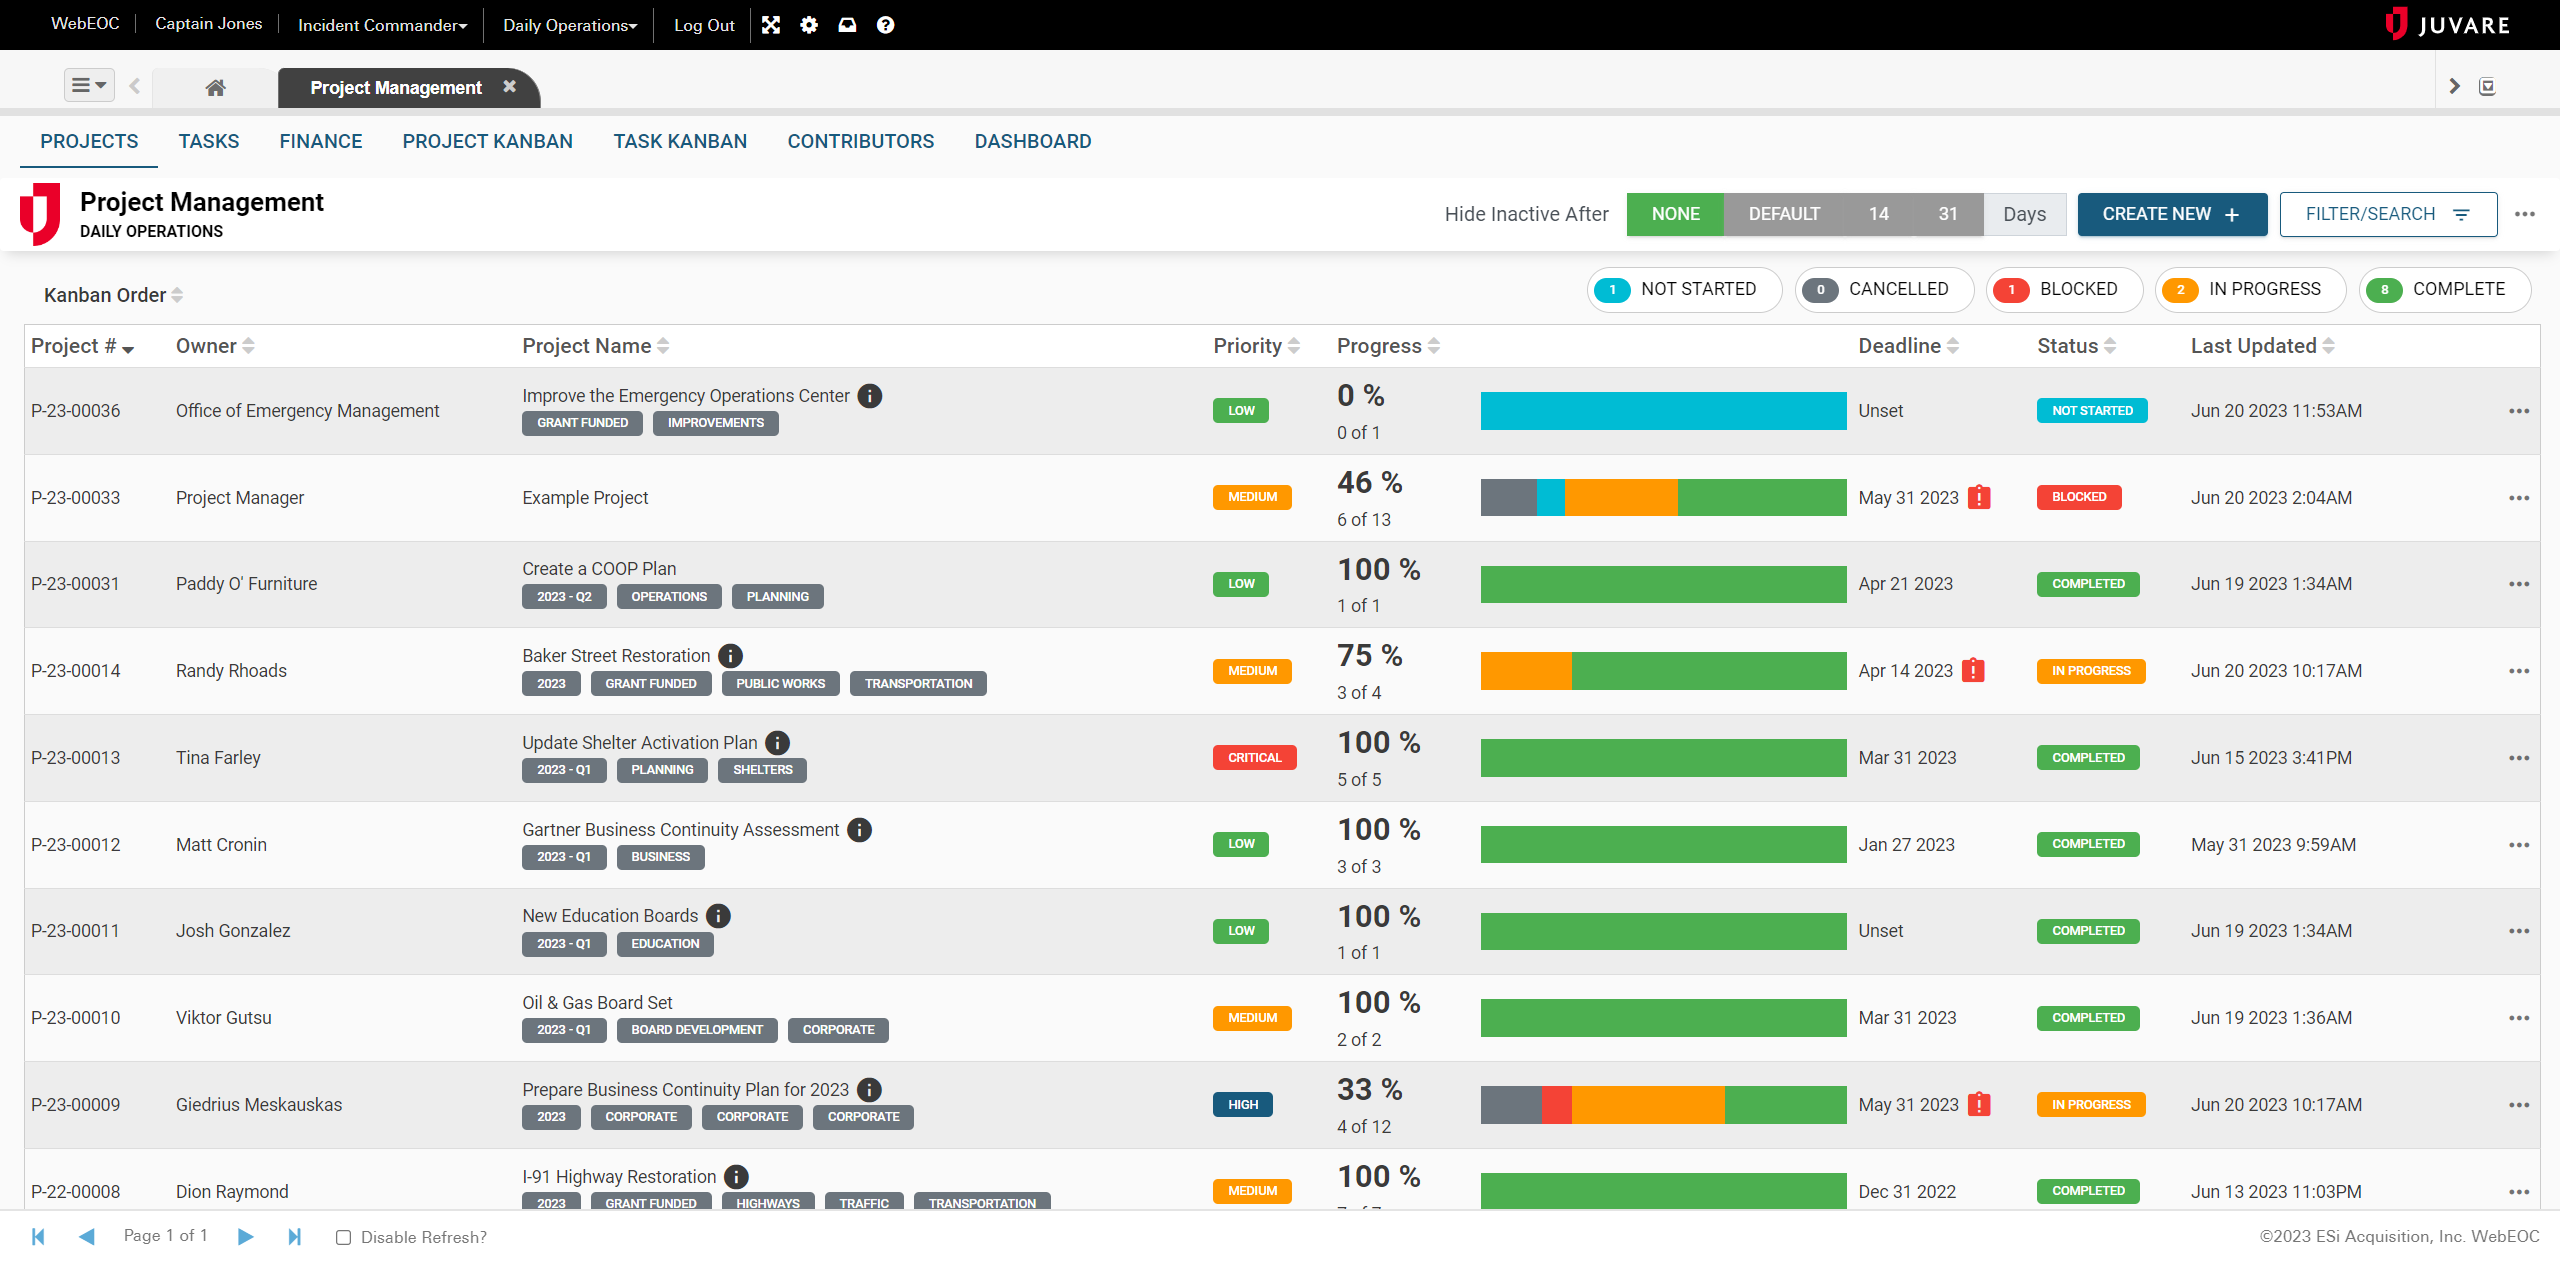Click overdue alert icon on P-23-00009 deadline
The height and width of the screenshot is (1261, 2560).
coord(1979,1104)
